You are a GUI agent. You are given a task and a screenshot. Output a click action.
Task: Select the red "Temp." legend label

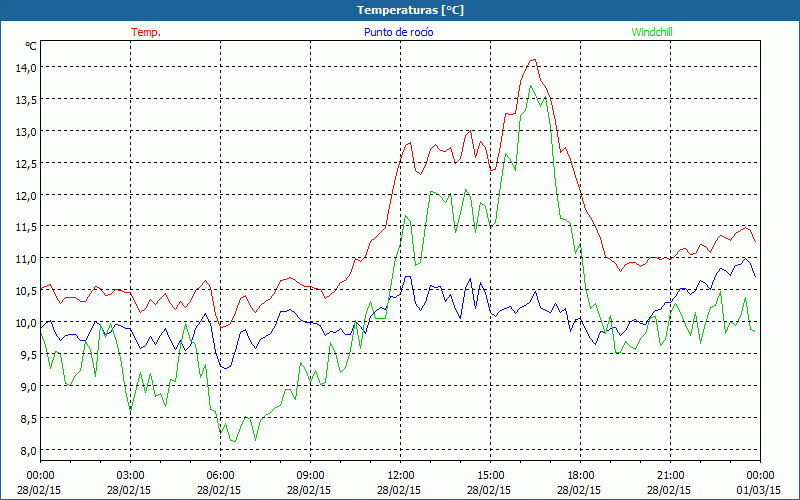tap(146, 32)
